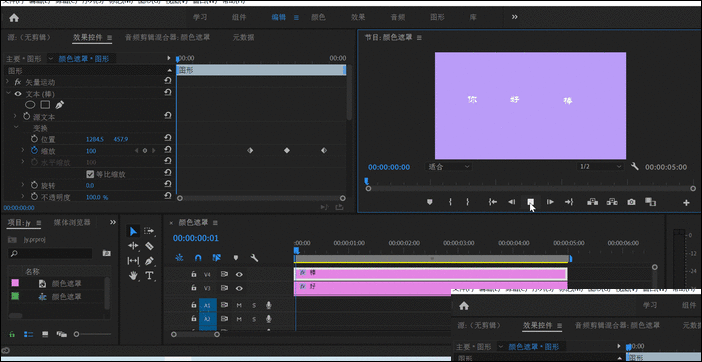Switch to 图形 workspace
702x362 pixels.
pyautogui.click(x=437, y=17)
